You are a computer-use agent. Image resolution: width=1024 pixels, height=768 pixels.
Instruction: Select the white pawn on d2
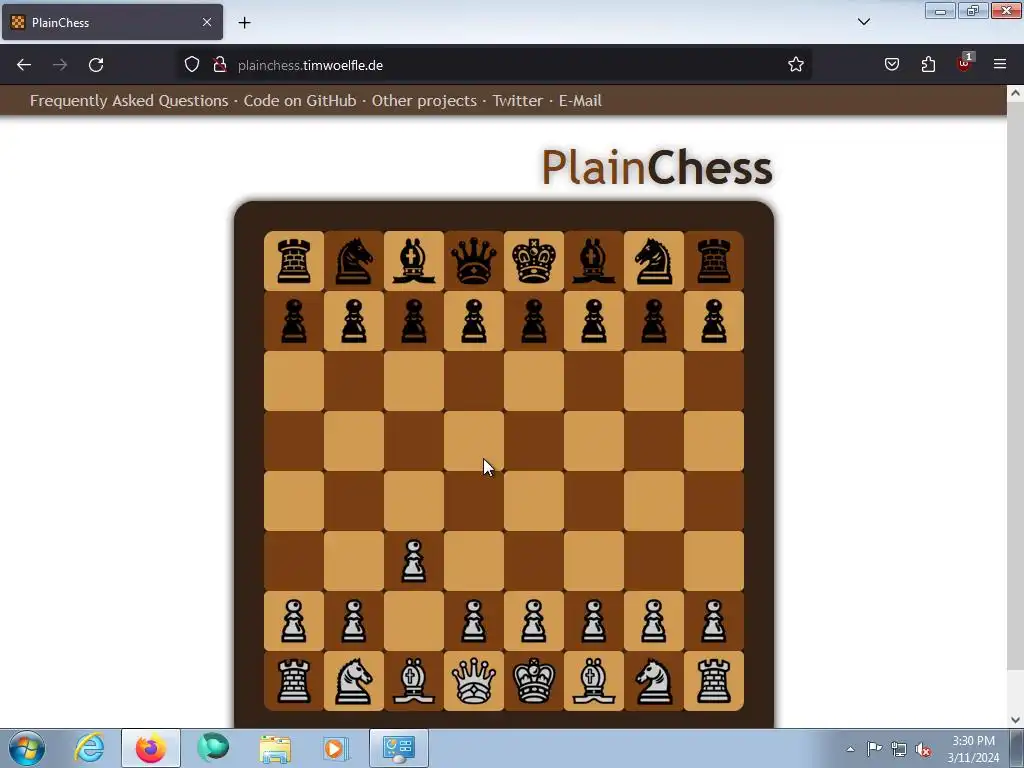[x=474, y=621]
